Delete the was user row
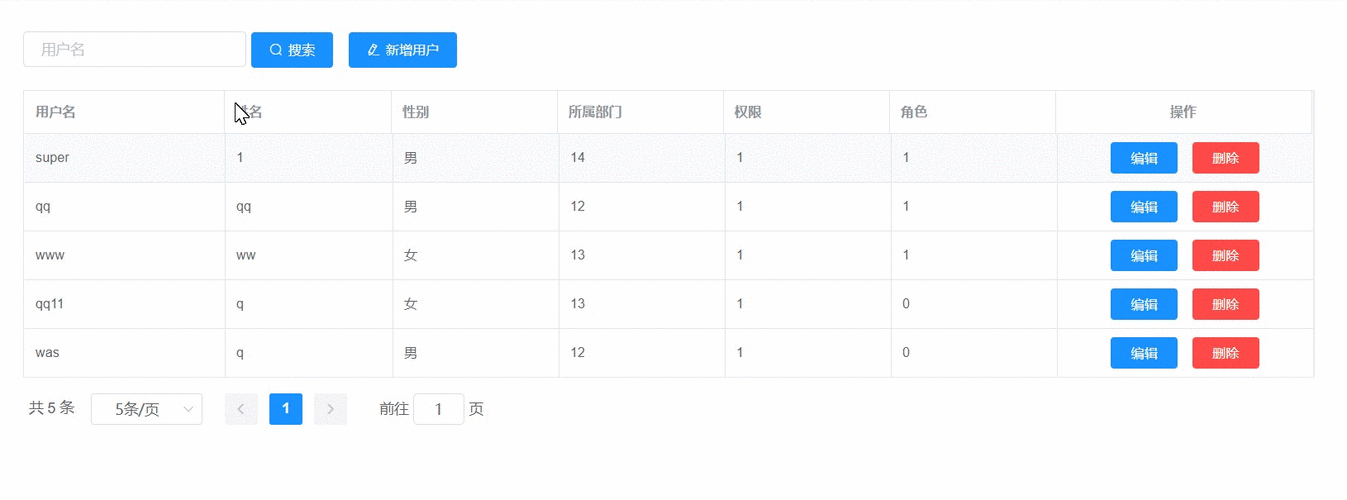 pos(1225,353)
